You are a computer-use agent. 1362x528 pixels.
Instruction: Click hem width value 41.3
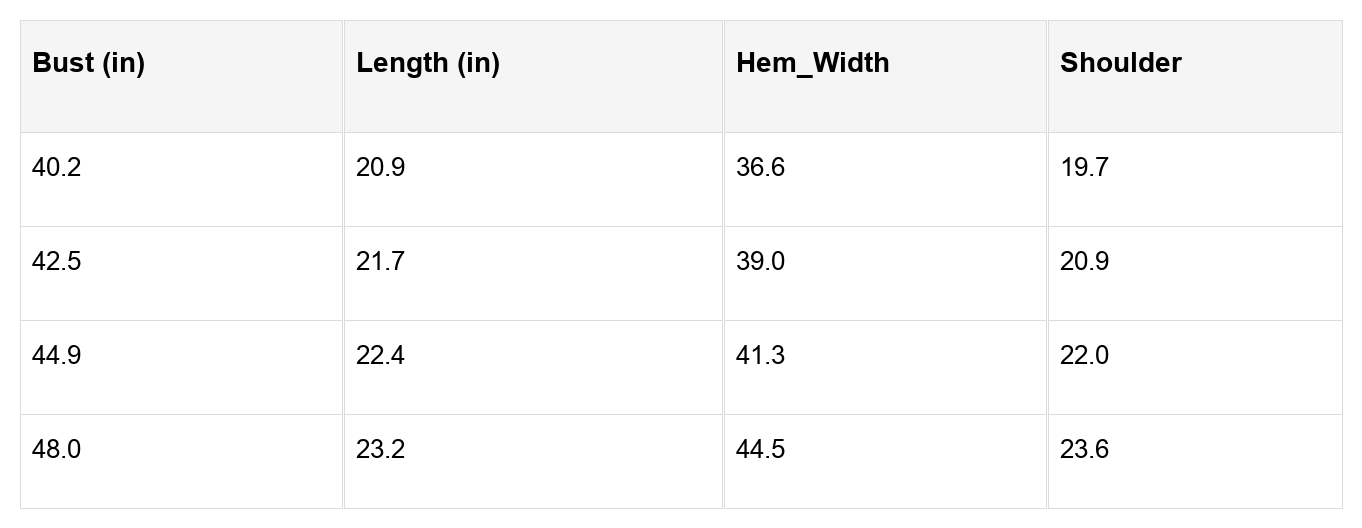(760, 356)
